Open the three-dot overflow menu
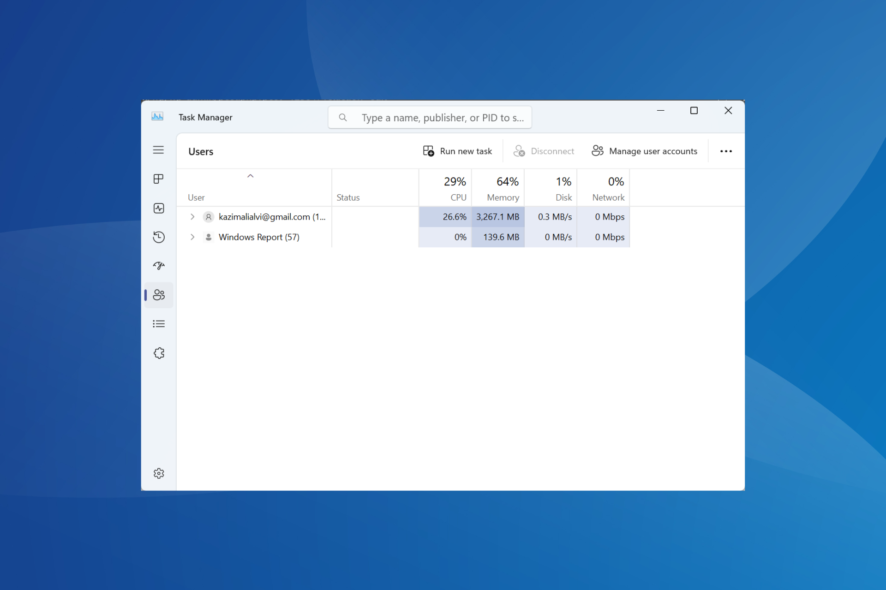Image resolution: width=886 pixels, height=590 pixels. coord(726,151)
